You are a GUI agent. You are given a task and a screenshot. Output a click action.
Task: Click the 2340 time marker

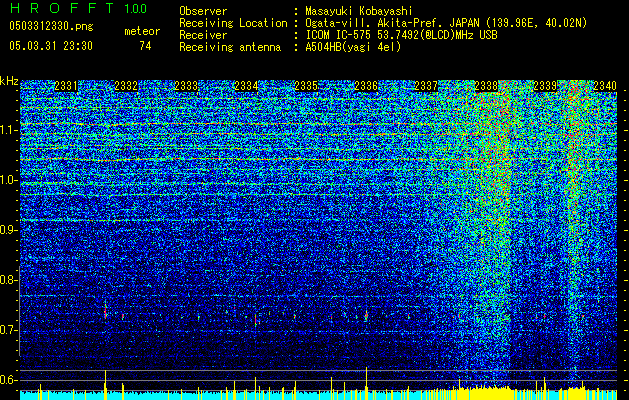click(x=605, y=86)
